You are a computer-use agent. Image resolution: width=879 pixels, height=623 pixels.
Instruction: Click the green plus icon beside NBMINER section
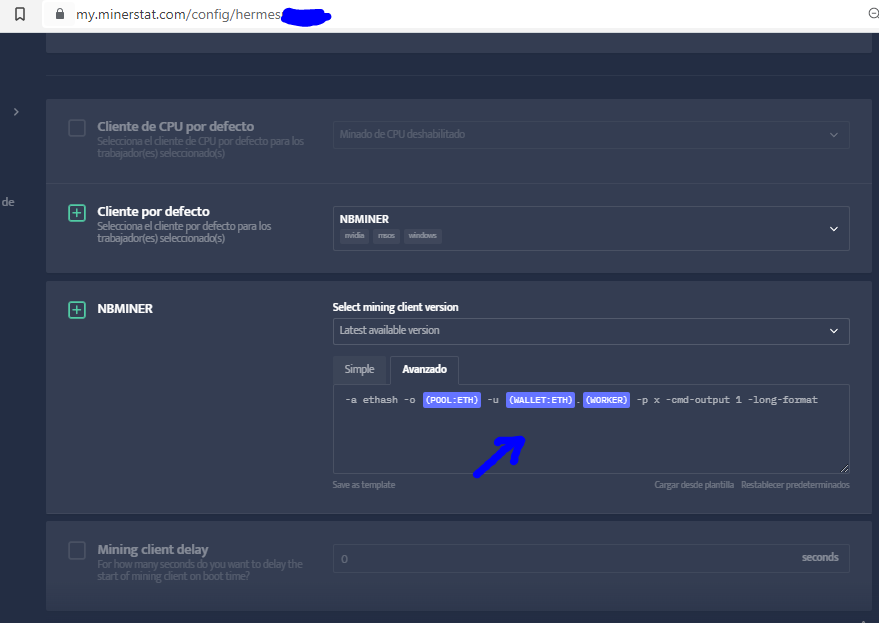pyautogui.click(x=77, y=310)
